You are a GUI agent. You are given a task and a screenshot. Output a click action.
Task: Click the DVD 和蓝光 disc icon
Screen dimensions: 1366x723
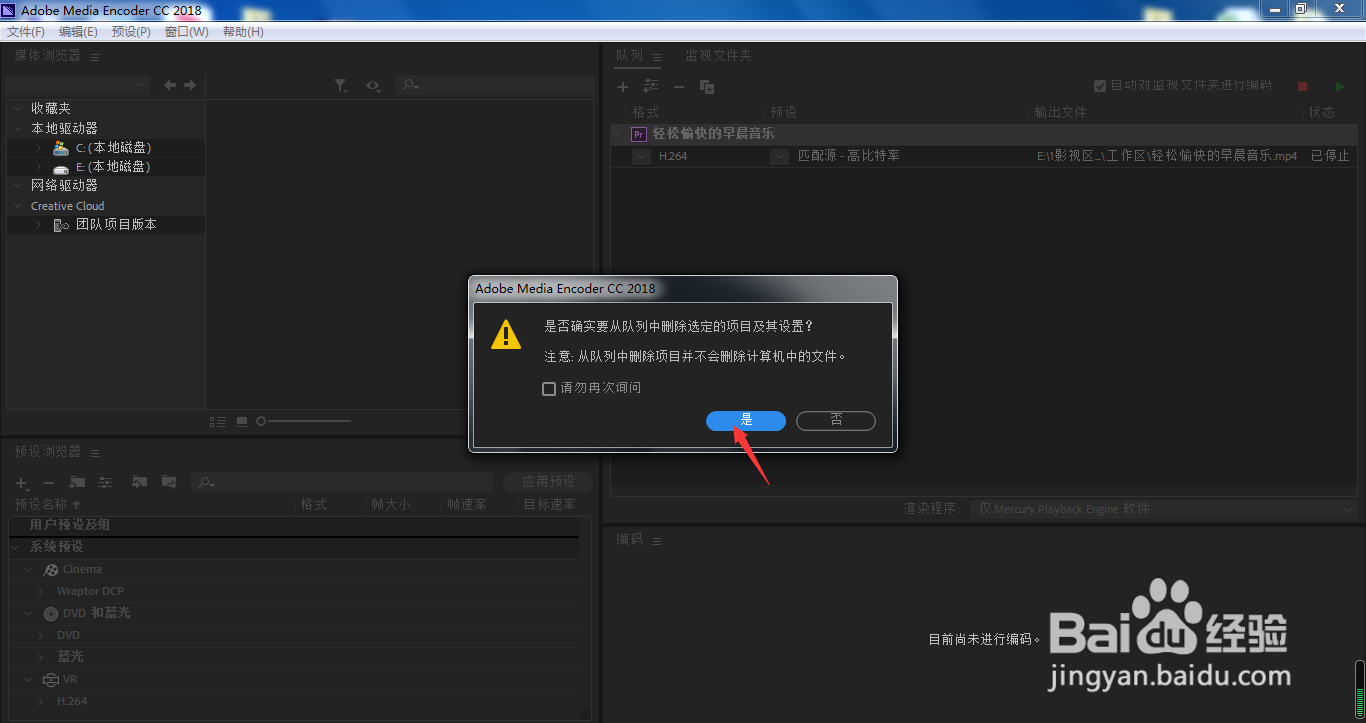51,613
